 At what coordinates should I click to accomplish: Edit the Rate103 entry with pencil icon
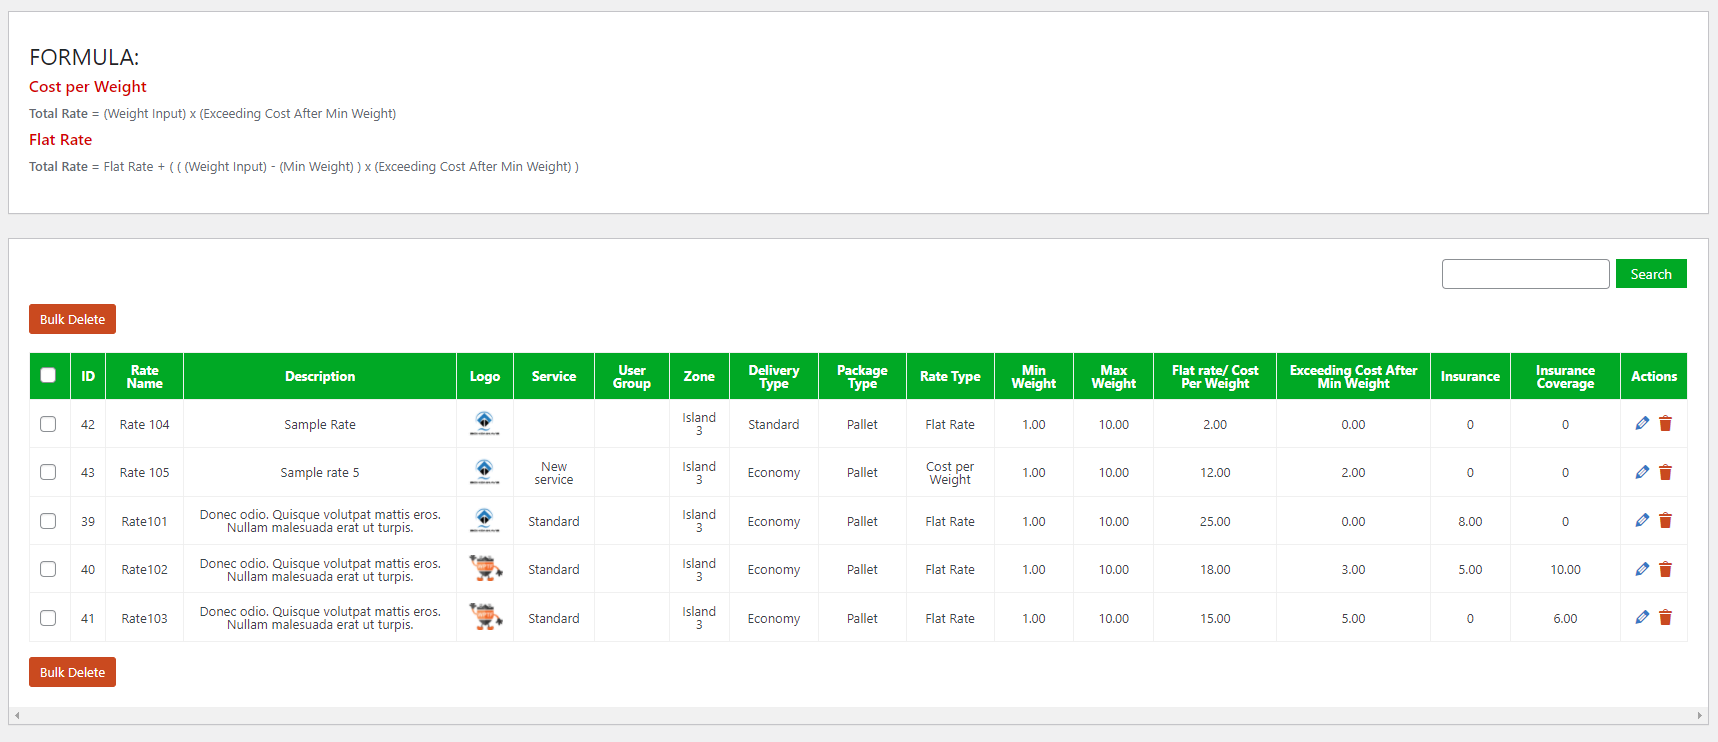tap(1642, 618)
